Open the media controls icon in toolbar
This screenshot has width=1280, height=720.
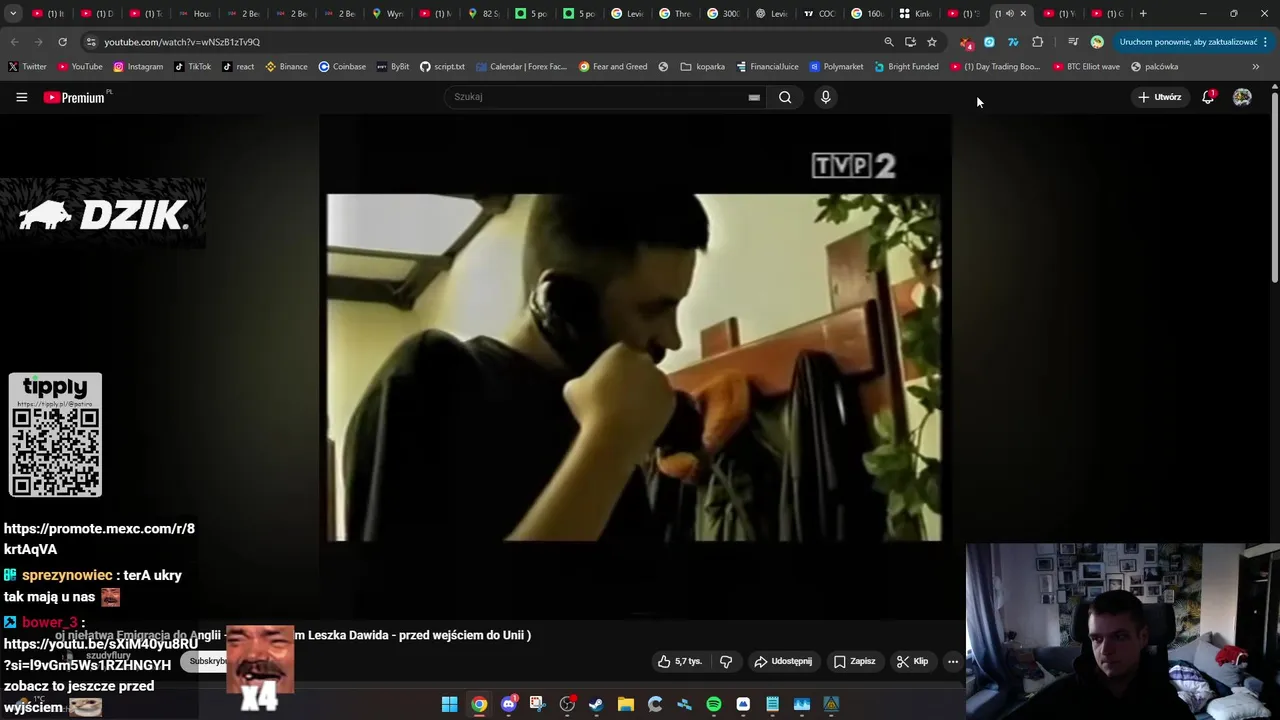1073,42
